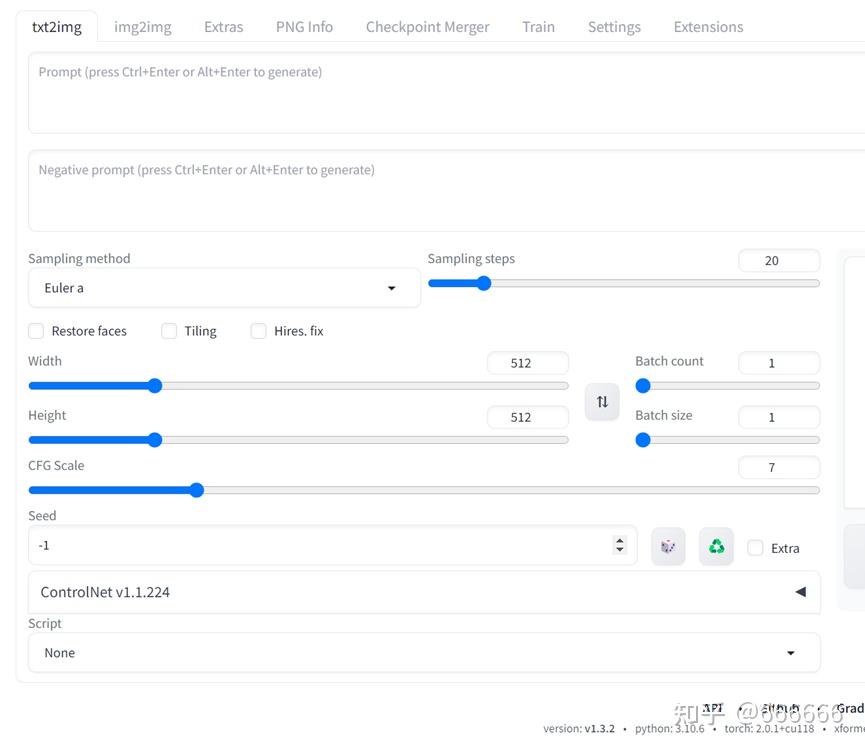This screenshot has width=865, height=748.
Task: Open the Sampling method dropdown
Action: (x=224, y=288)
